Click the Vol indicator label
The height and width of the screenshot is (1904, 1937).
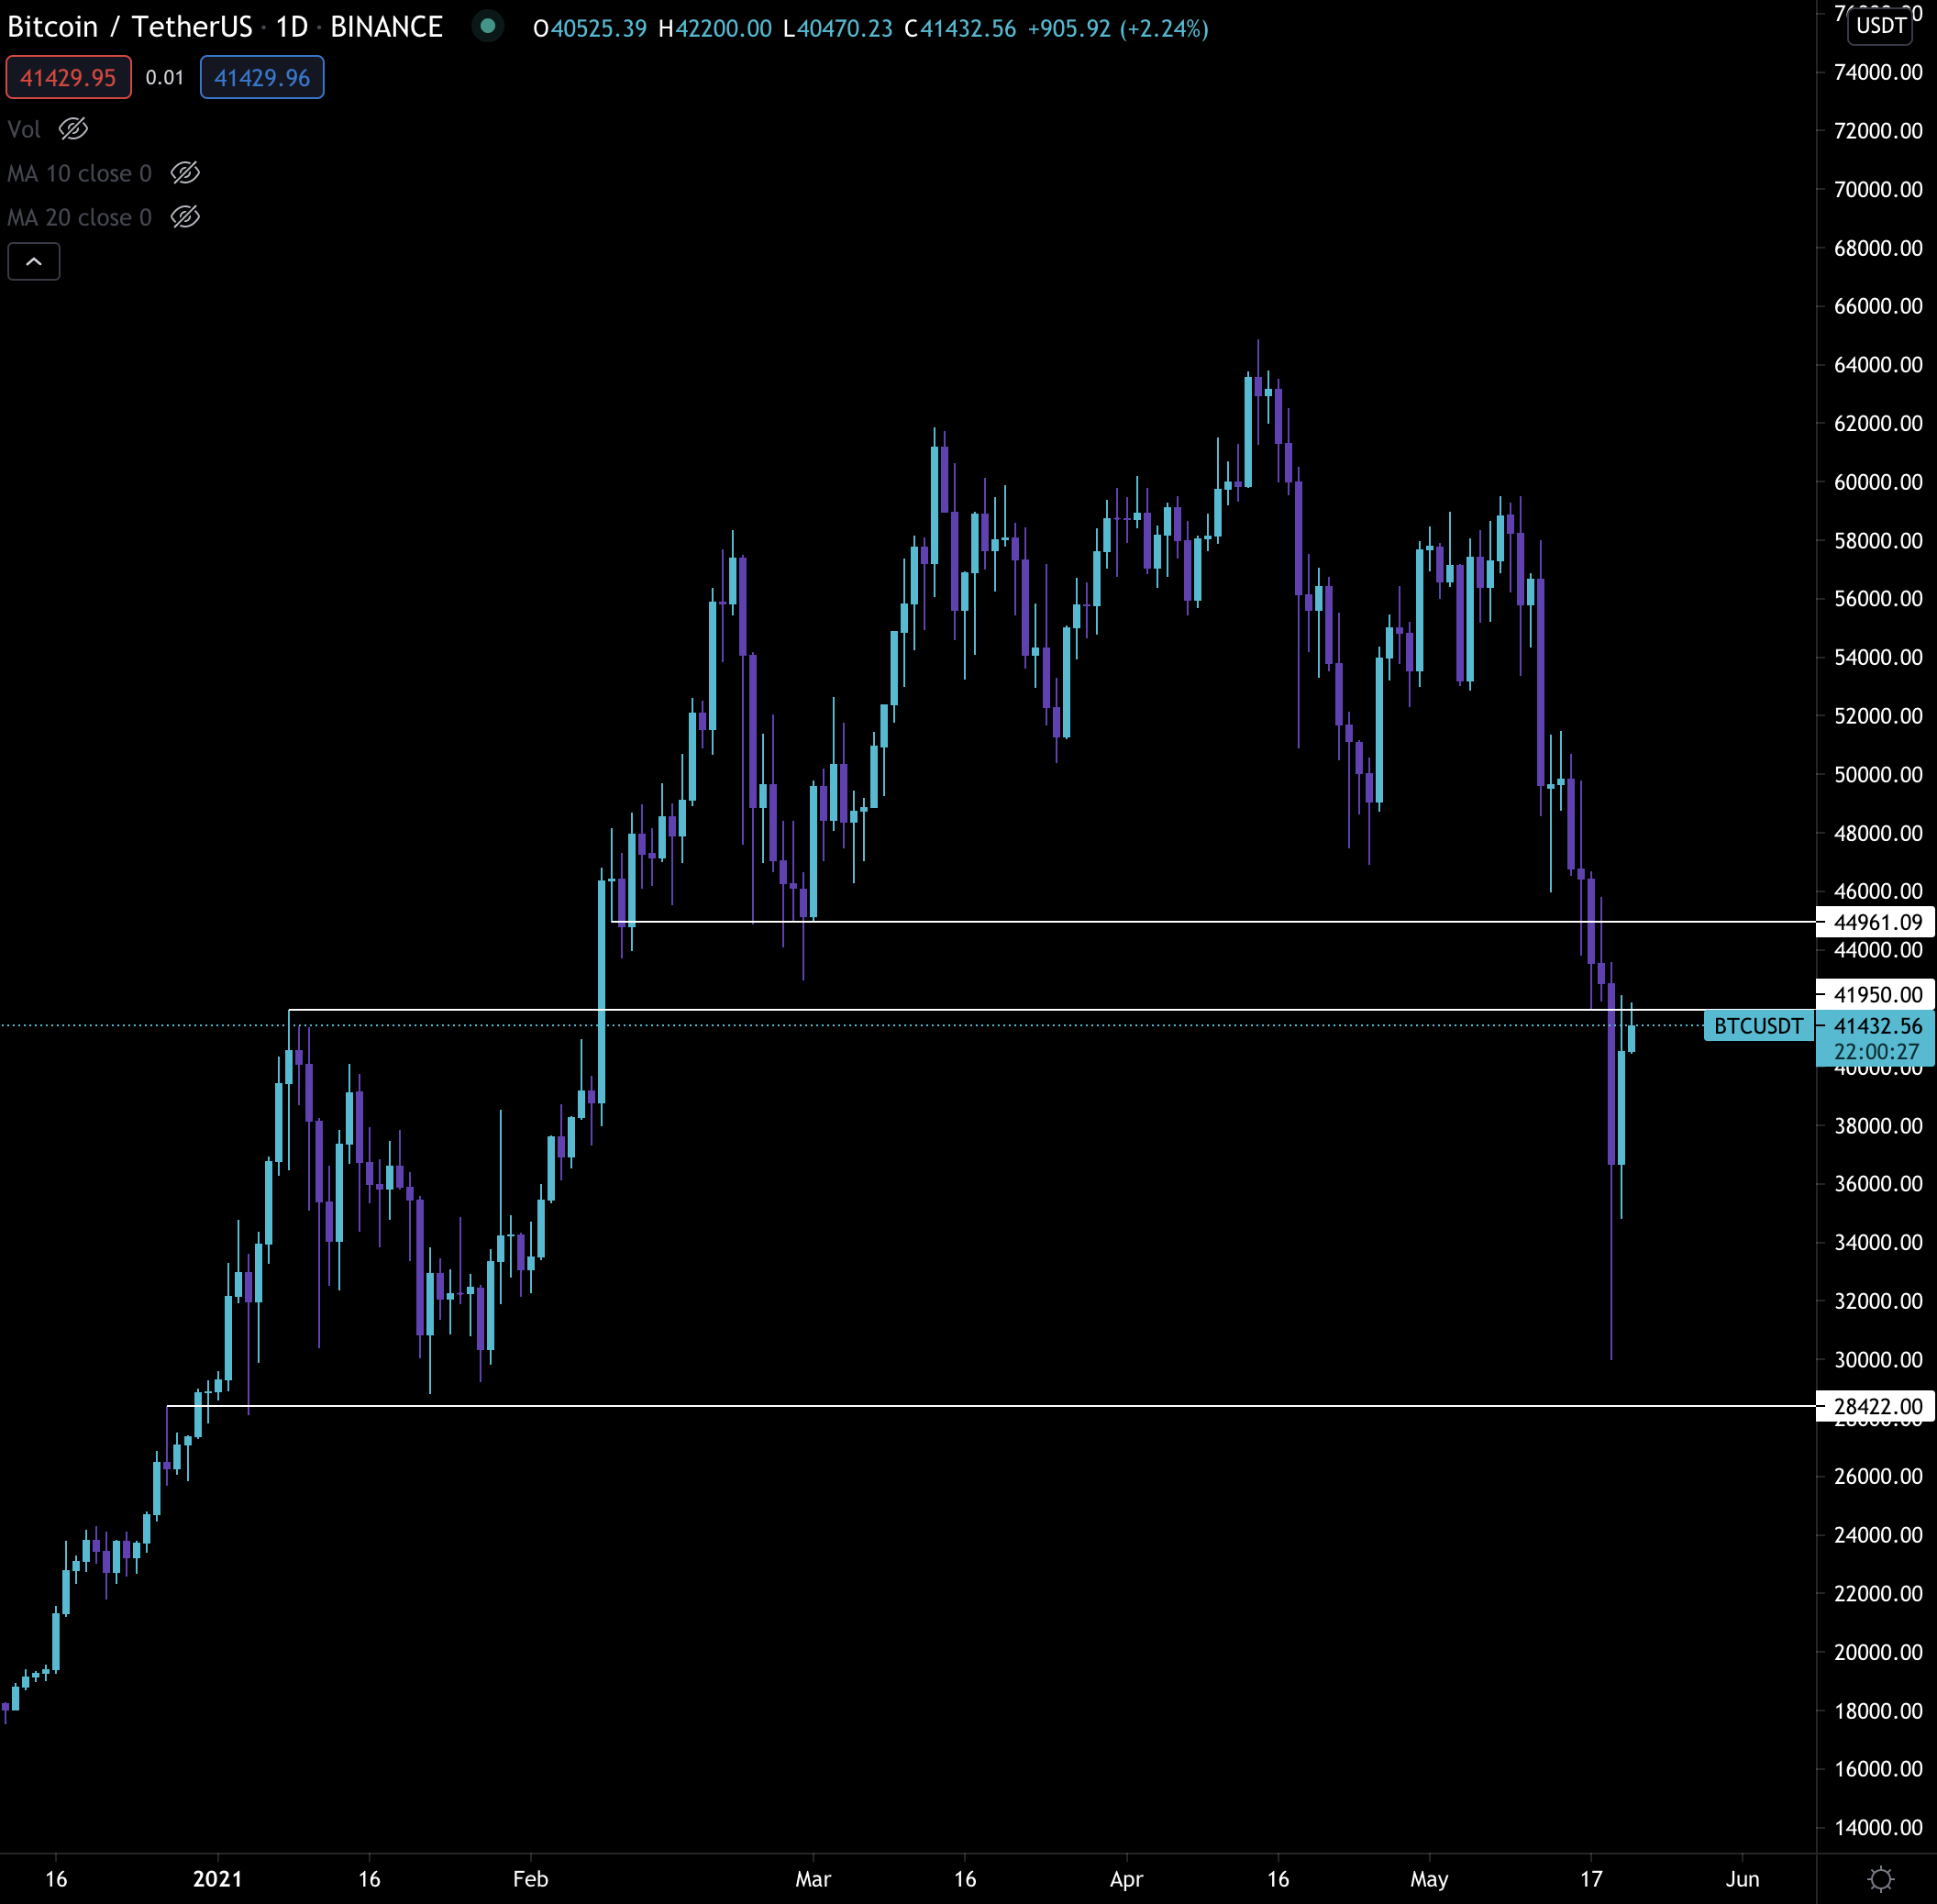point(24,129)
